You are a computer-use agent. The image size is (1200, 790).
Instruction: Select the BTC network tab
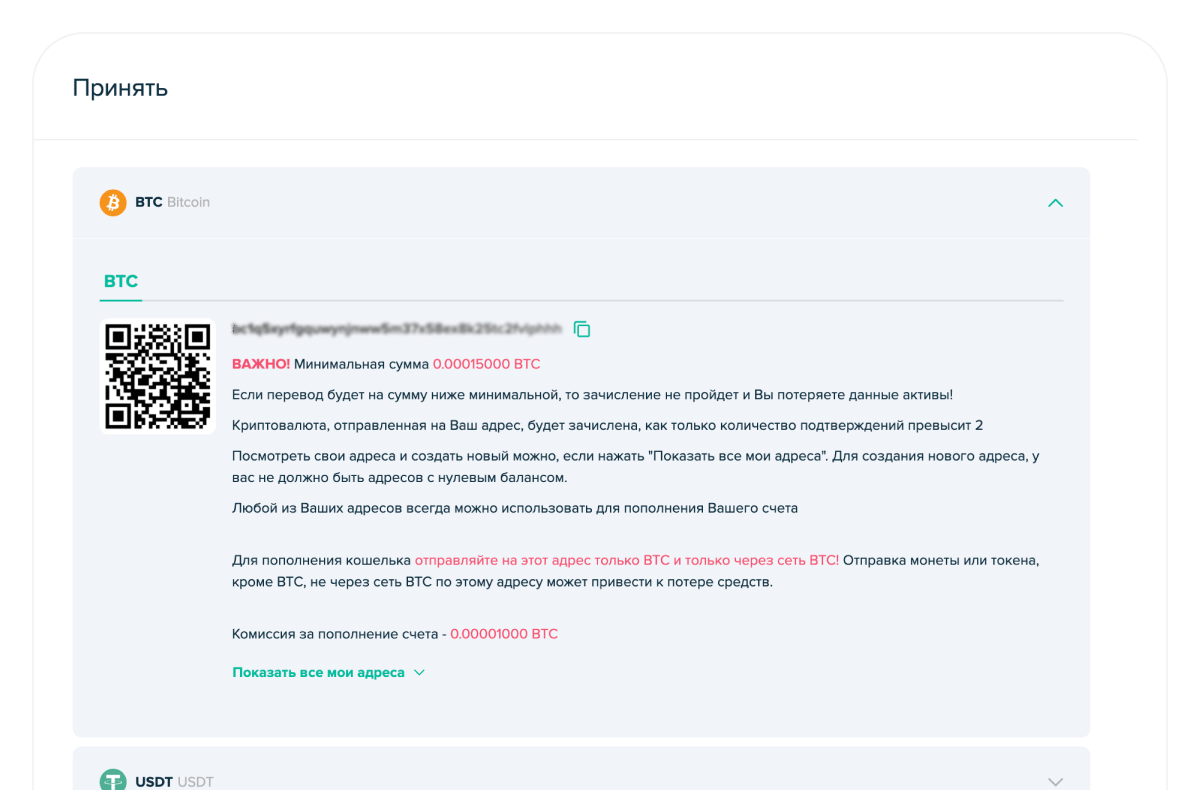pos(121,282)
